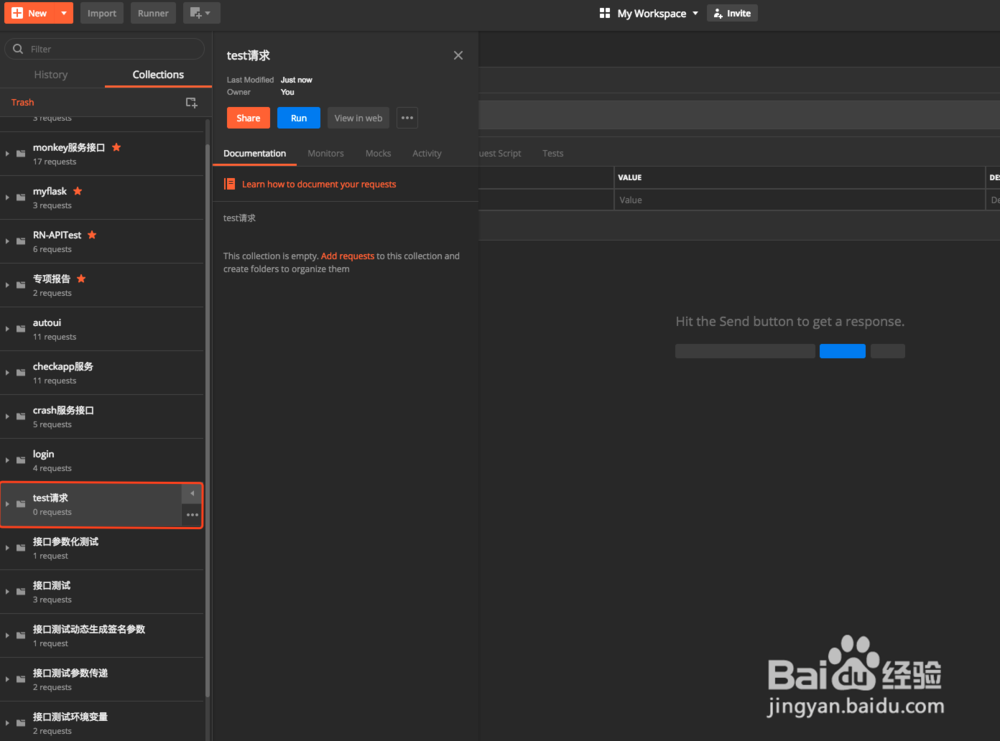This screenshot has height=741, width=1000.
Task: Click the crash服务接口 folder icon
Action: [20, 416]
